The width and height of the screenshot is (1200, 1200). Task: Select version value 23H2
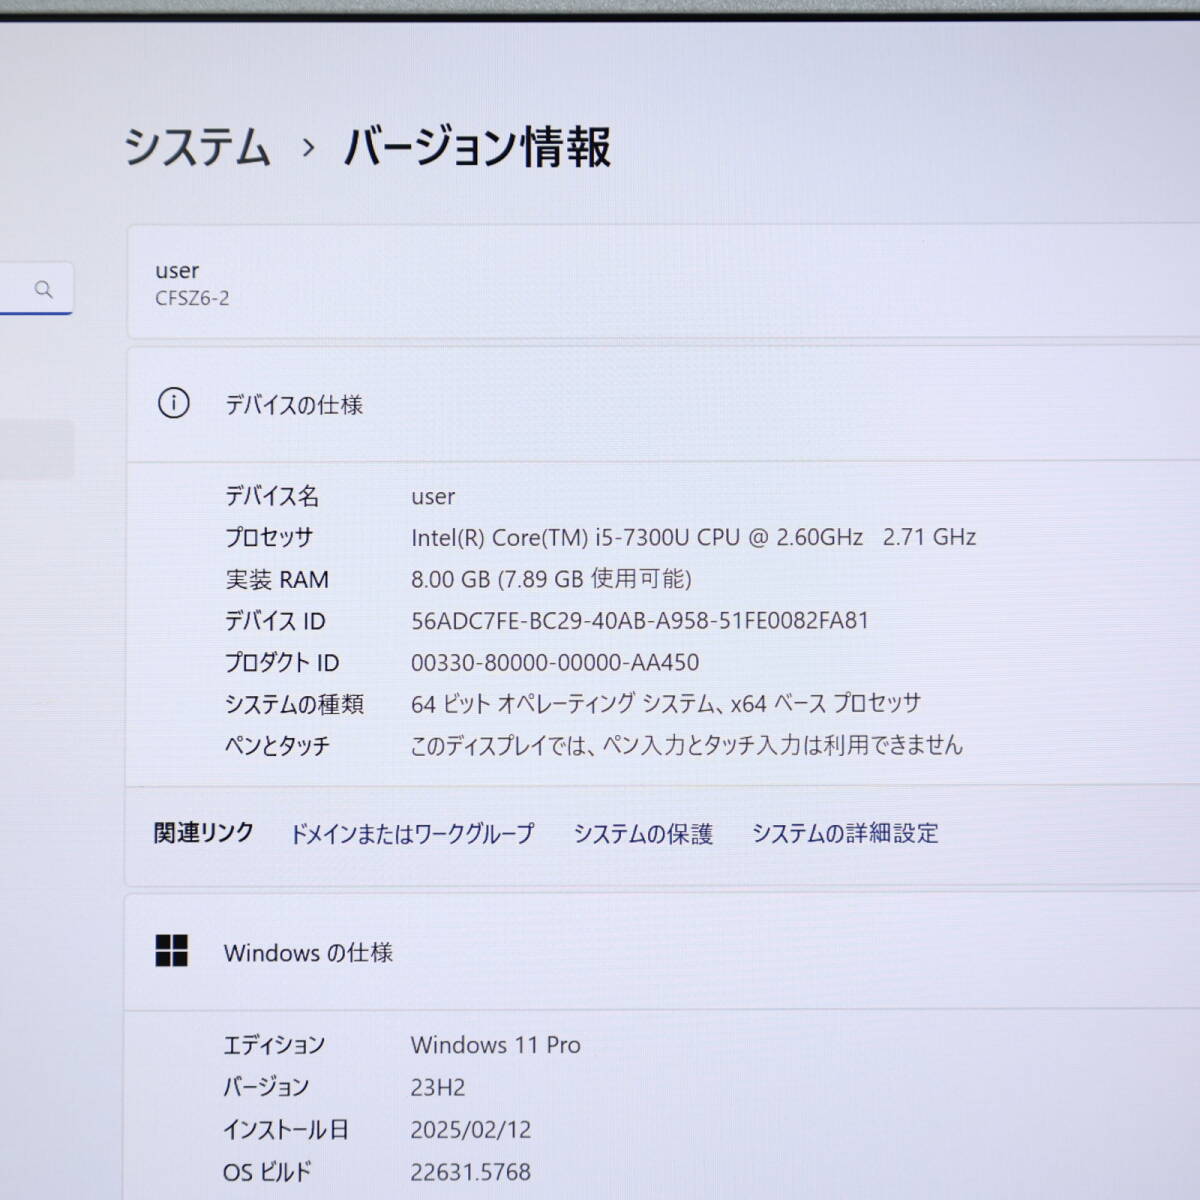(437, 1087)
